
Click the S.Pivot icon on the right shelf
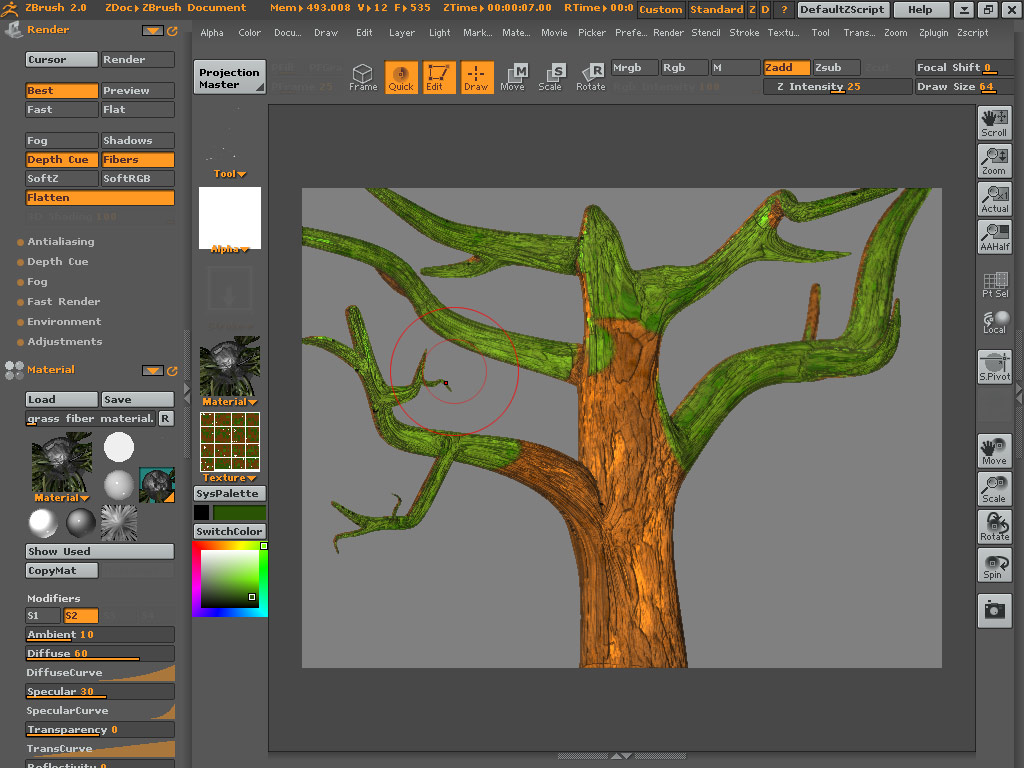[x=994, y=367]
